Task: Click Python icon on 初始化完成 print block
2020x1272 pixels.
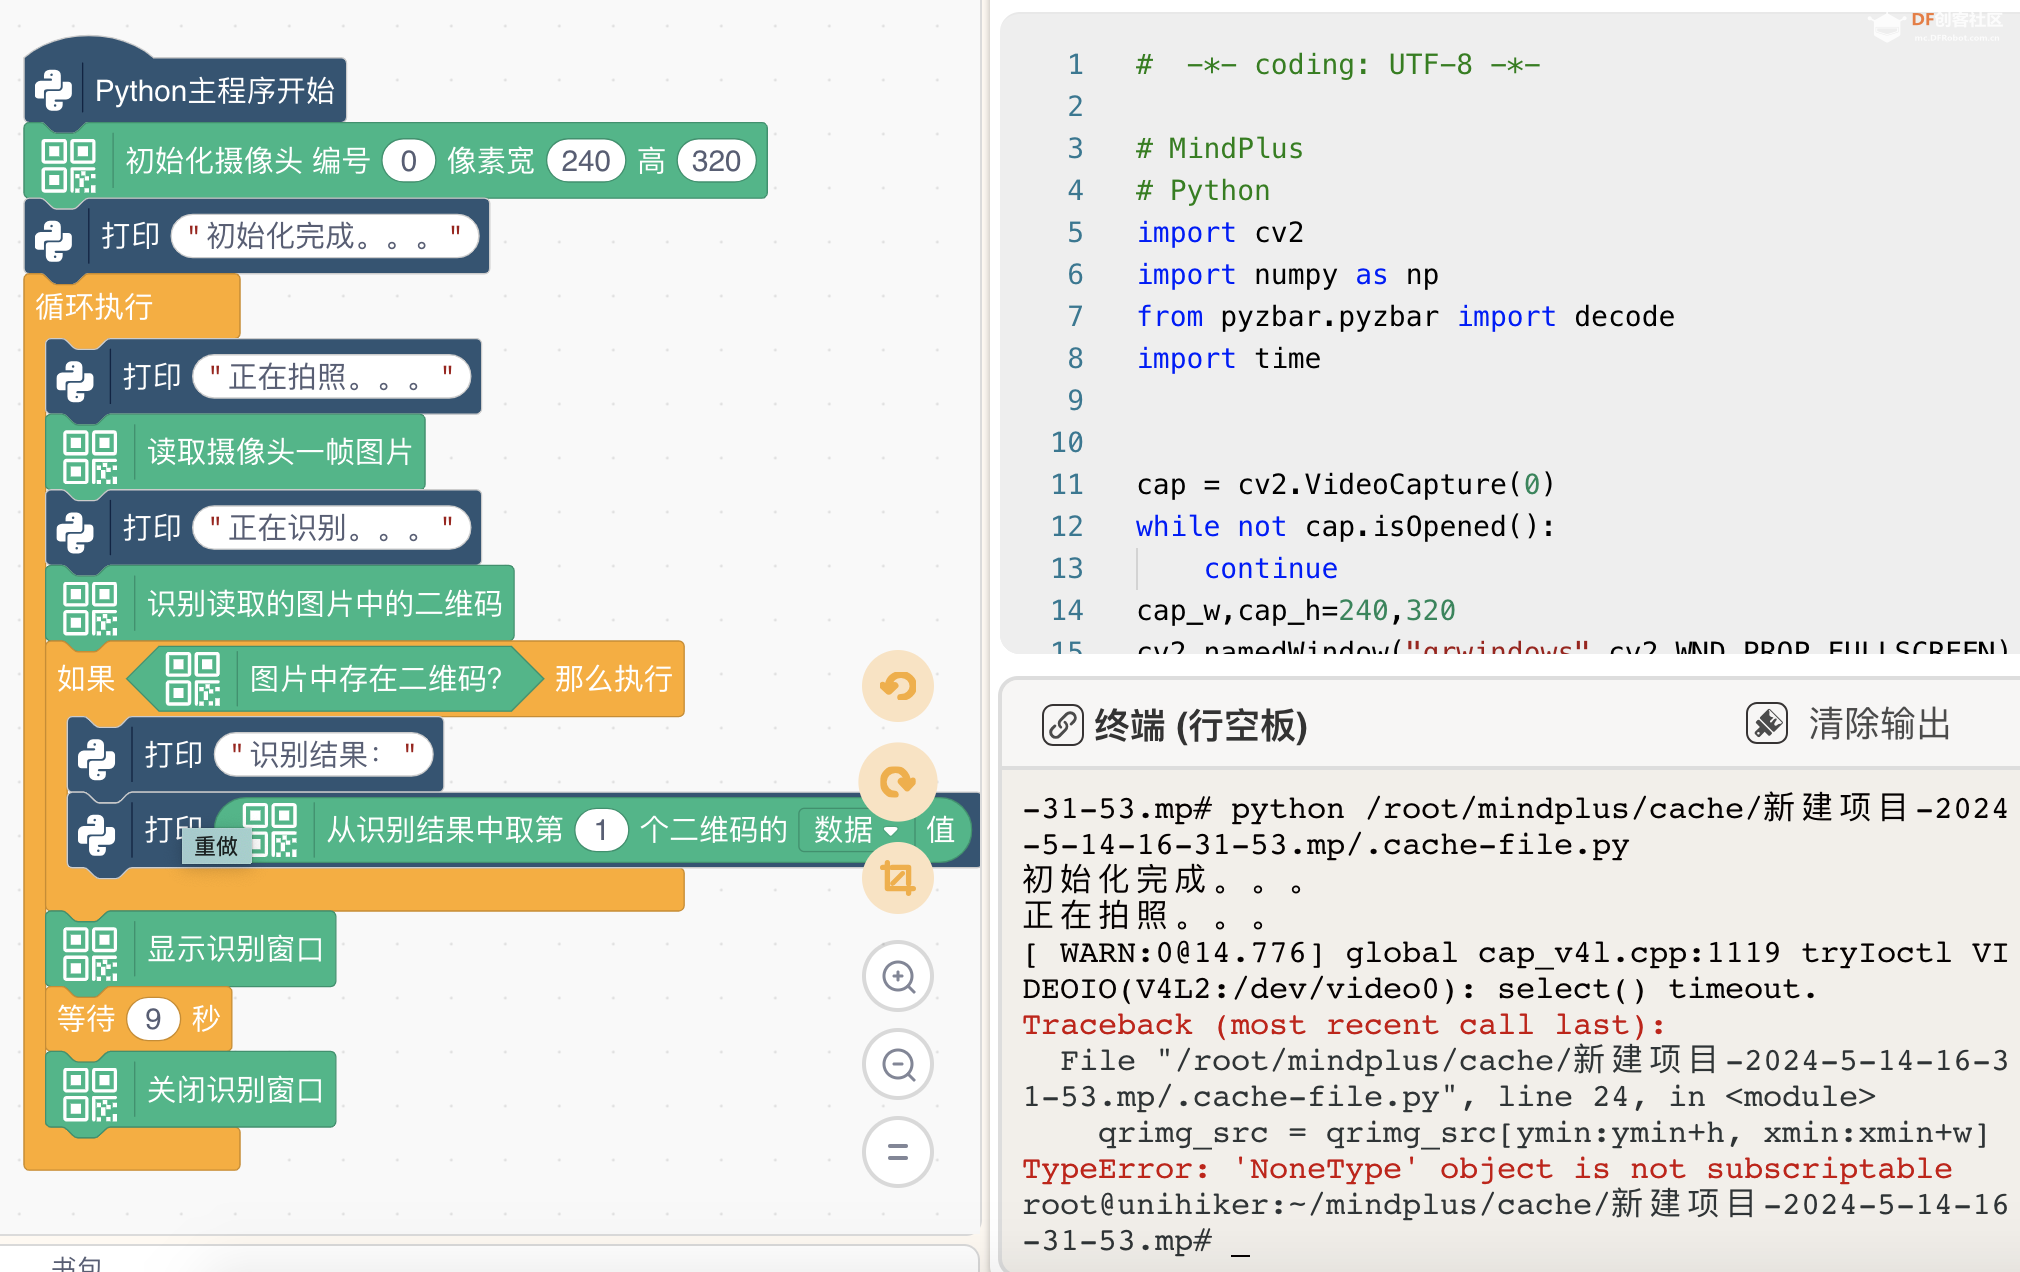Action: [53, 241]
